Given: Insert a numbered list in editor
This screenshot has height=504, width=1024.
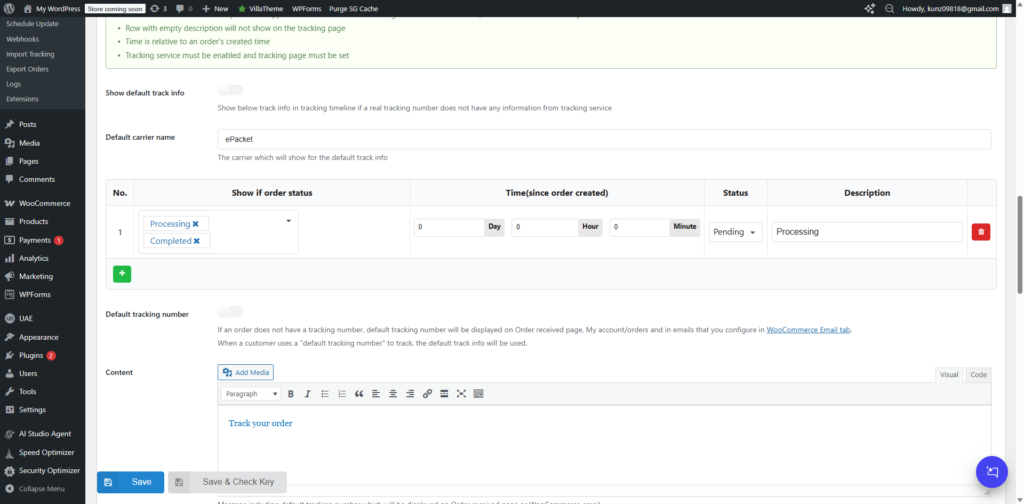Looking at the screenshot, I should [x=342, y=394].
